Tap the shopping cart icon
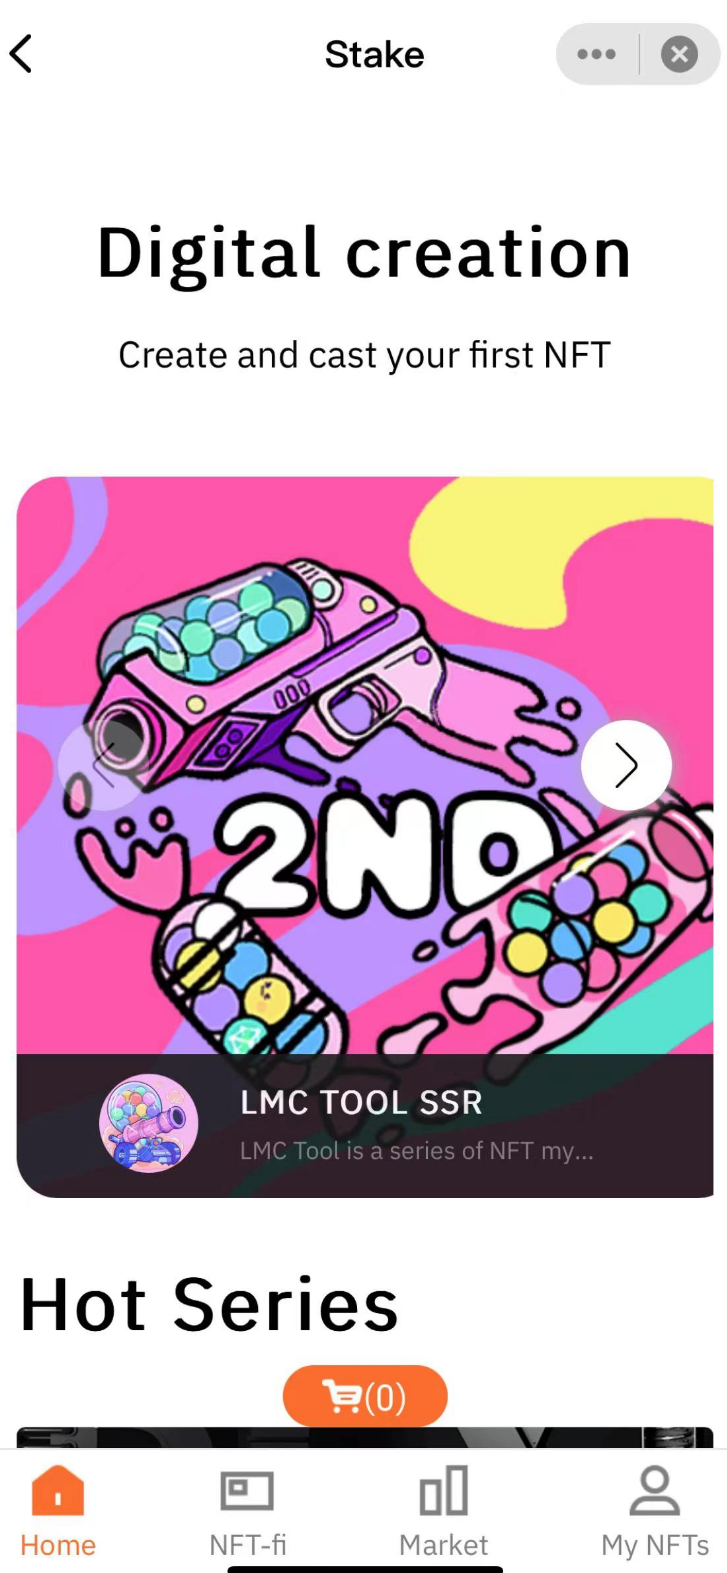727x1573 pixels. tap(341, 1396)
